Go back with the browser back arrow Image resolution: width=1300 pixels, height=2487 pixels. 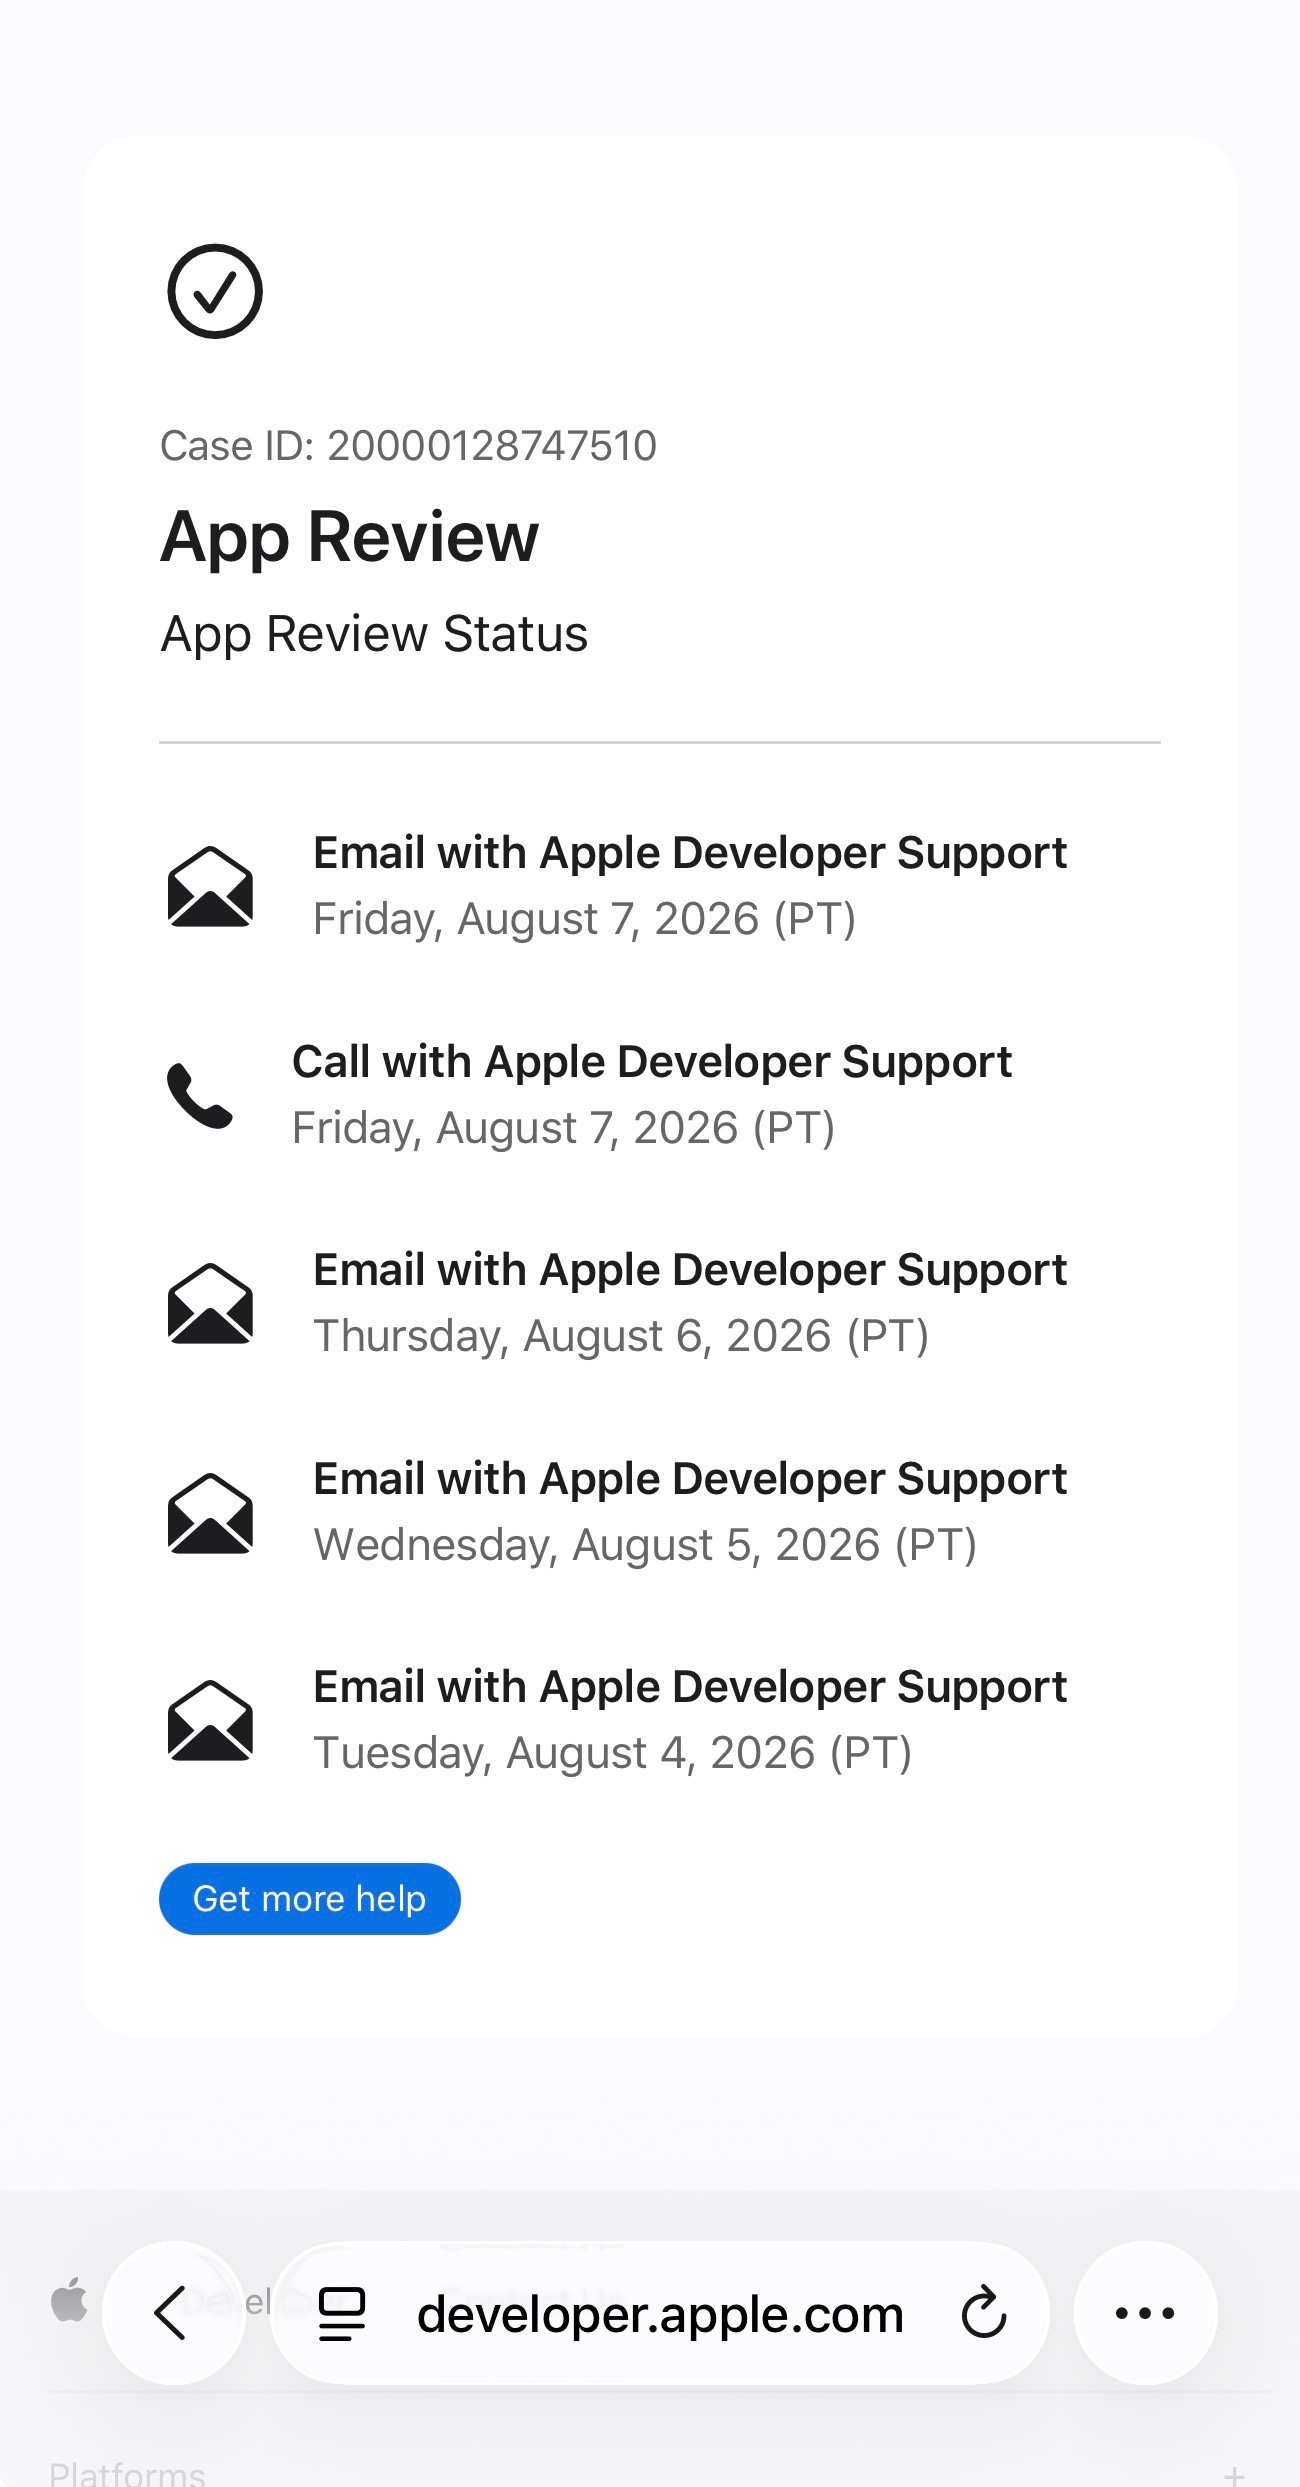point(173,2313)
